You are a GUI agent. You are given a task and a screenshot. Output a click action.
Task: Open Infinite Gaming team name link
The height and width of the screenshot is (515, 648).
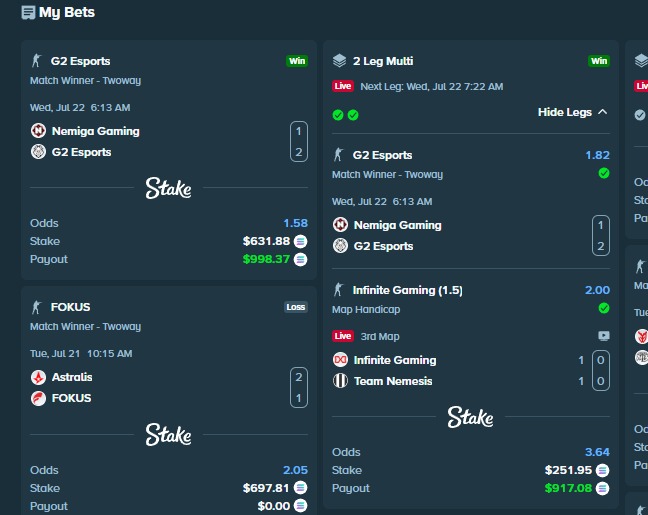pyautogui.click(x=395, y=360)
